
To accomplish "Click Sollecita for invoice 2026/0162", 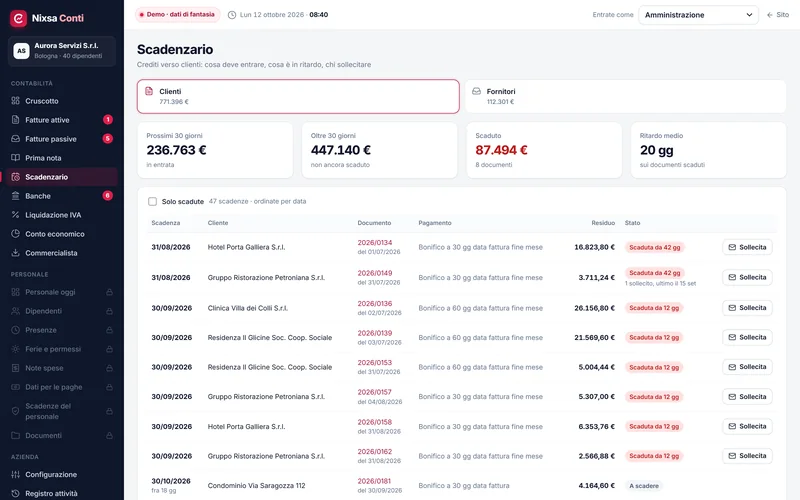I will [747, 456].
